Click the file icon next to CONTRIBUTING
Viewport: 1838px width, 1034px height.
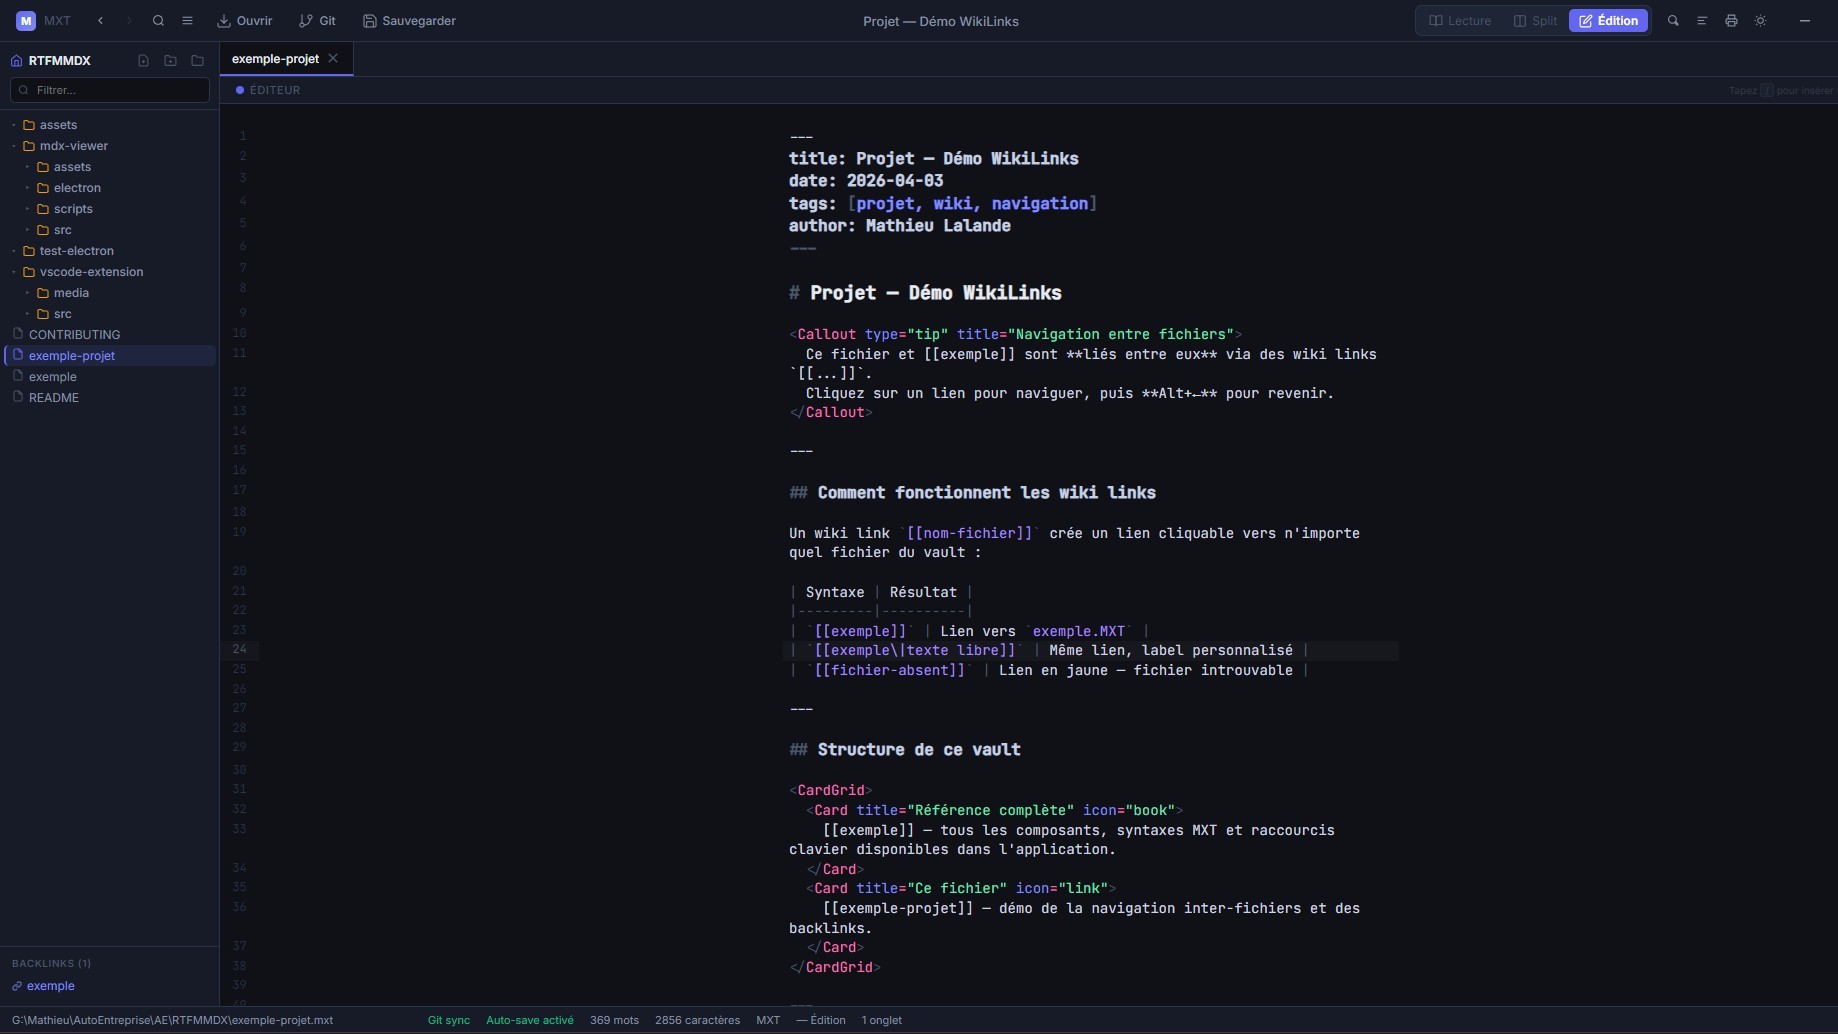pyautogui.click(x=17, y=334)
